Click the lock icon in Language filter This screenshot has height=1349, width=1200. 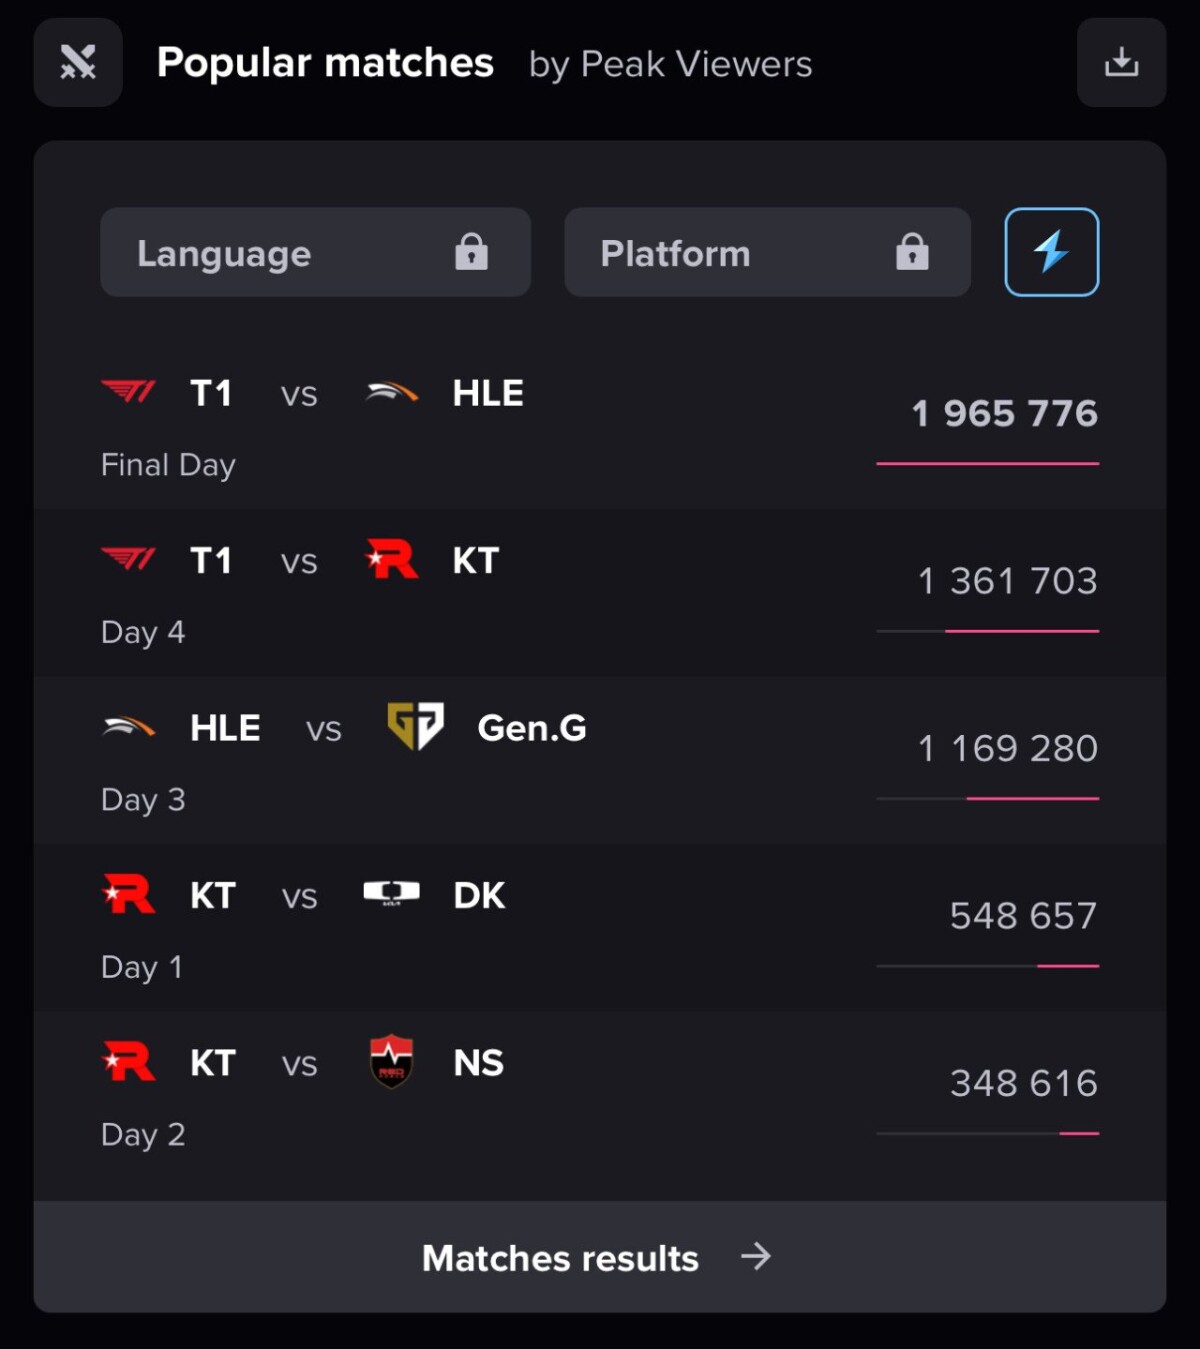471,252
